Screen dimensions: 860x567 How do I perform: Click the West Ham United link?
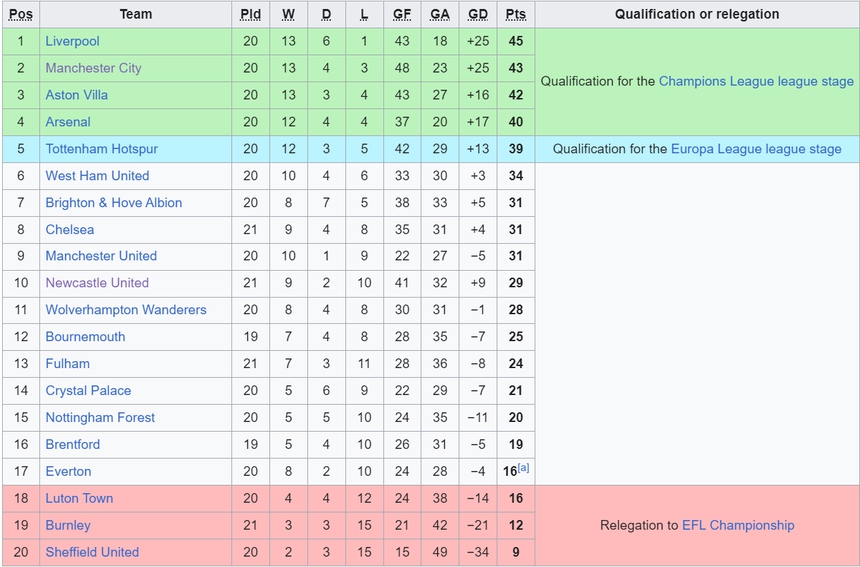[x=97, y=176]
